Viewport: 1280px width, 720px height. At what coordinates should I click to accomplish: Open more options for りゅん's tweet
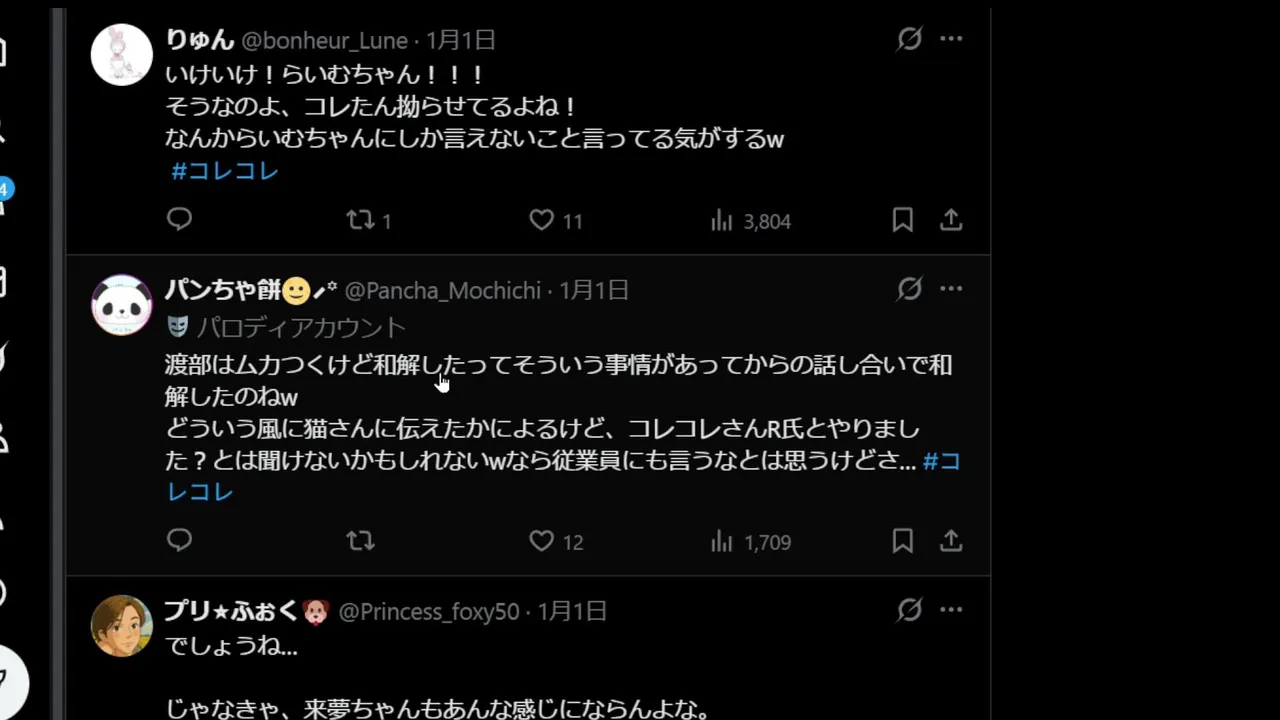click(x=951, y=39)
